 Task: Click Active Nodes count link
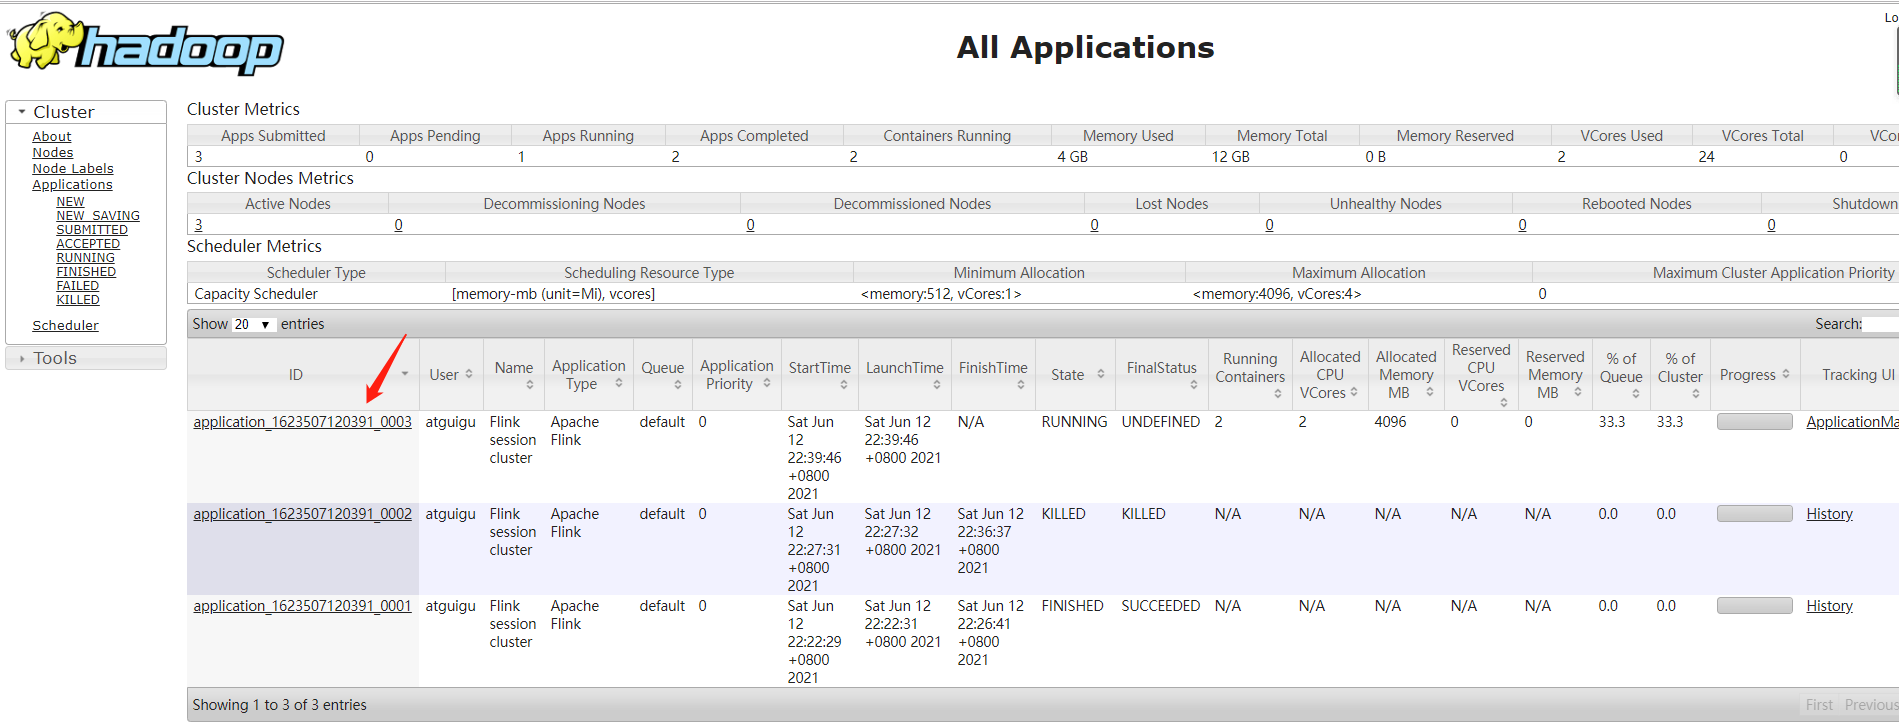(x=198, y=225)
